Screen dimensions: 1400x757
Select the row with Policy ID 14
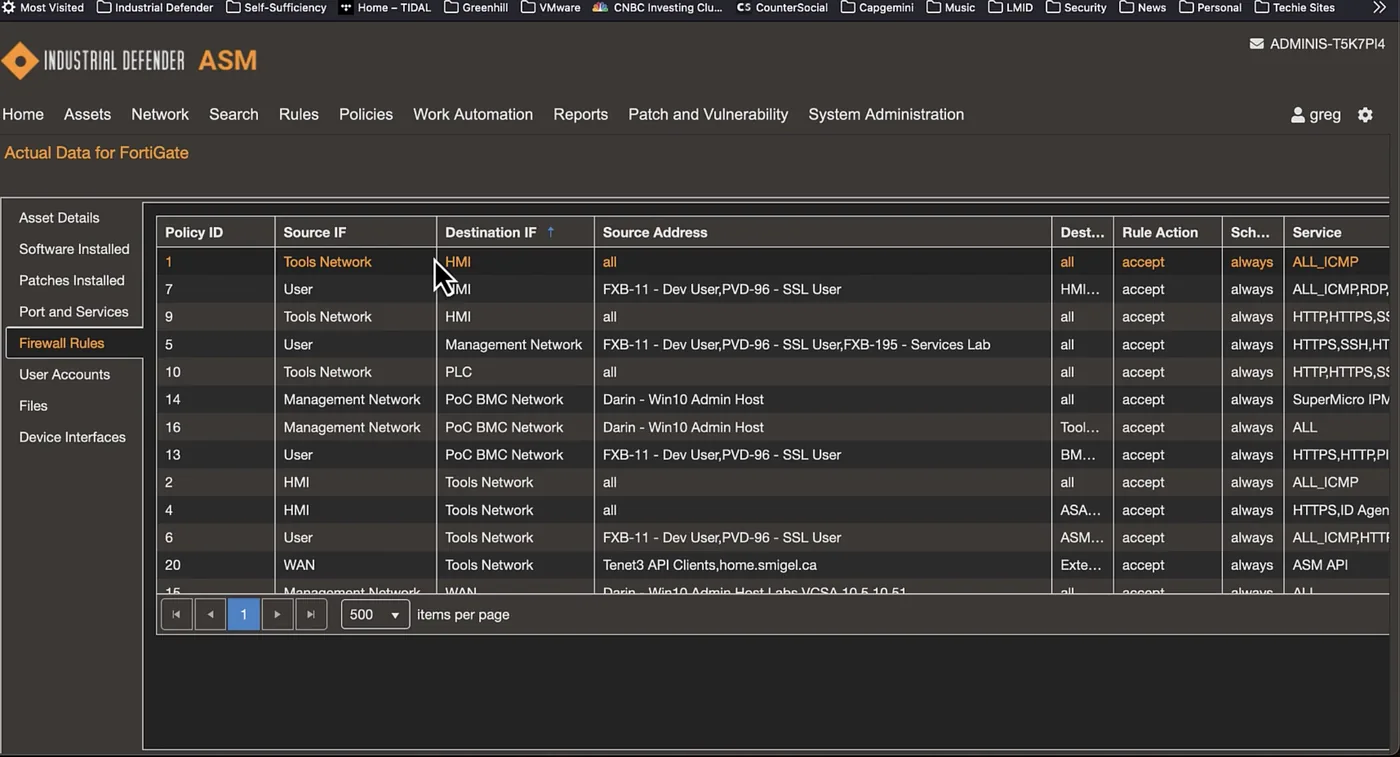point(773,400)
